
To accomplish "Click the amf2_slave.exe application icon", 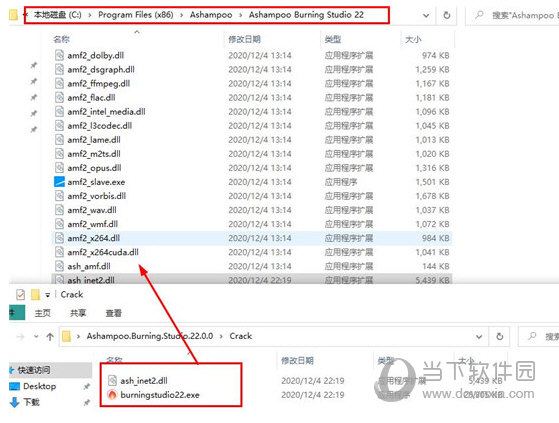I will (59, 182).
